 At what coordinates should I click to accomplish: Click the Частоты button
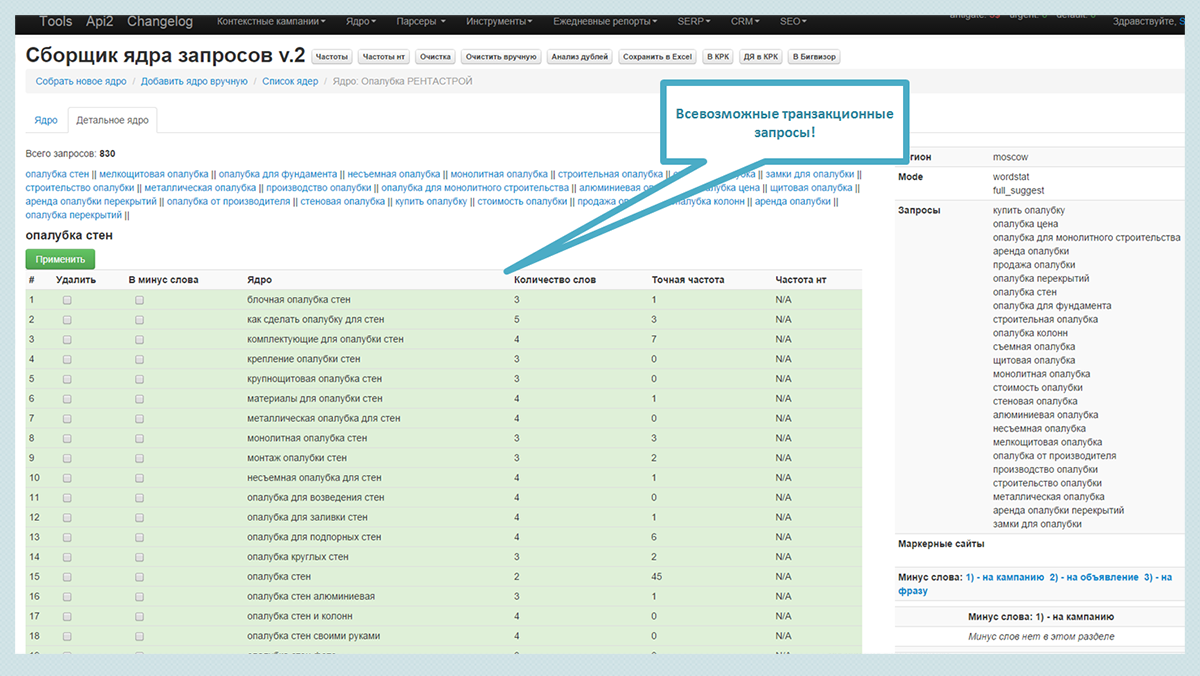click(331, 57)
